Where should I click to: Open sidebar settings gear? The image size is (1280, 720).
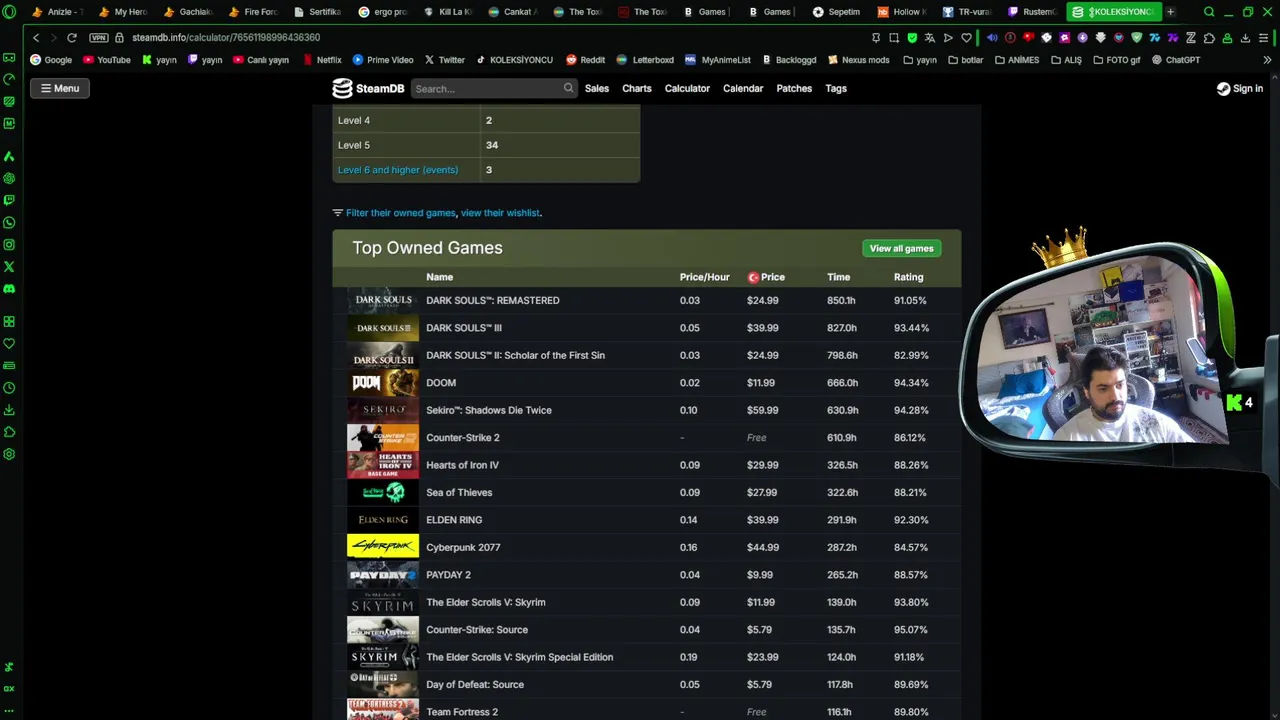[x=9, y=454]
